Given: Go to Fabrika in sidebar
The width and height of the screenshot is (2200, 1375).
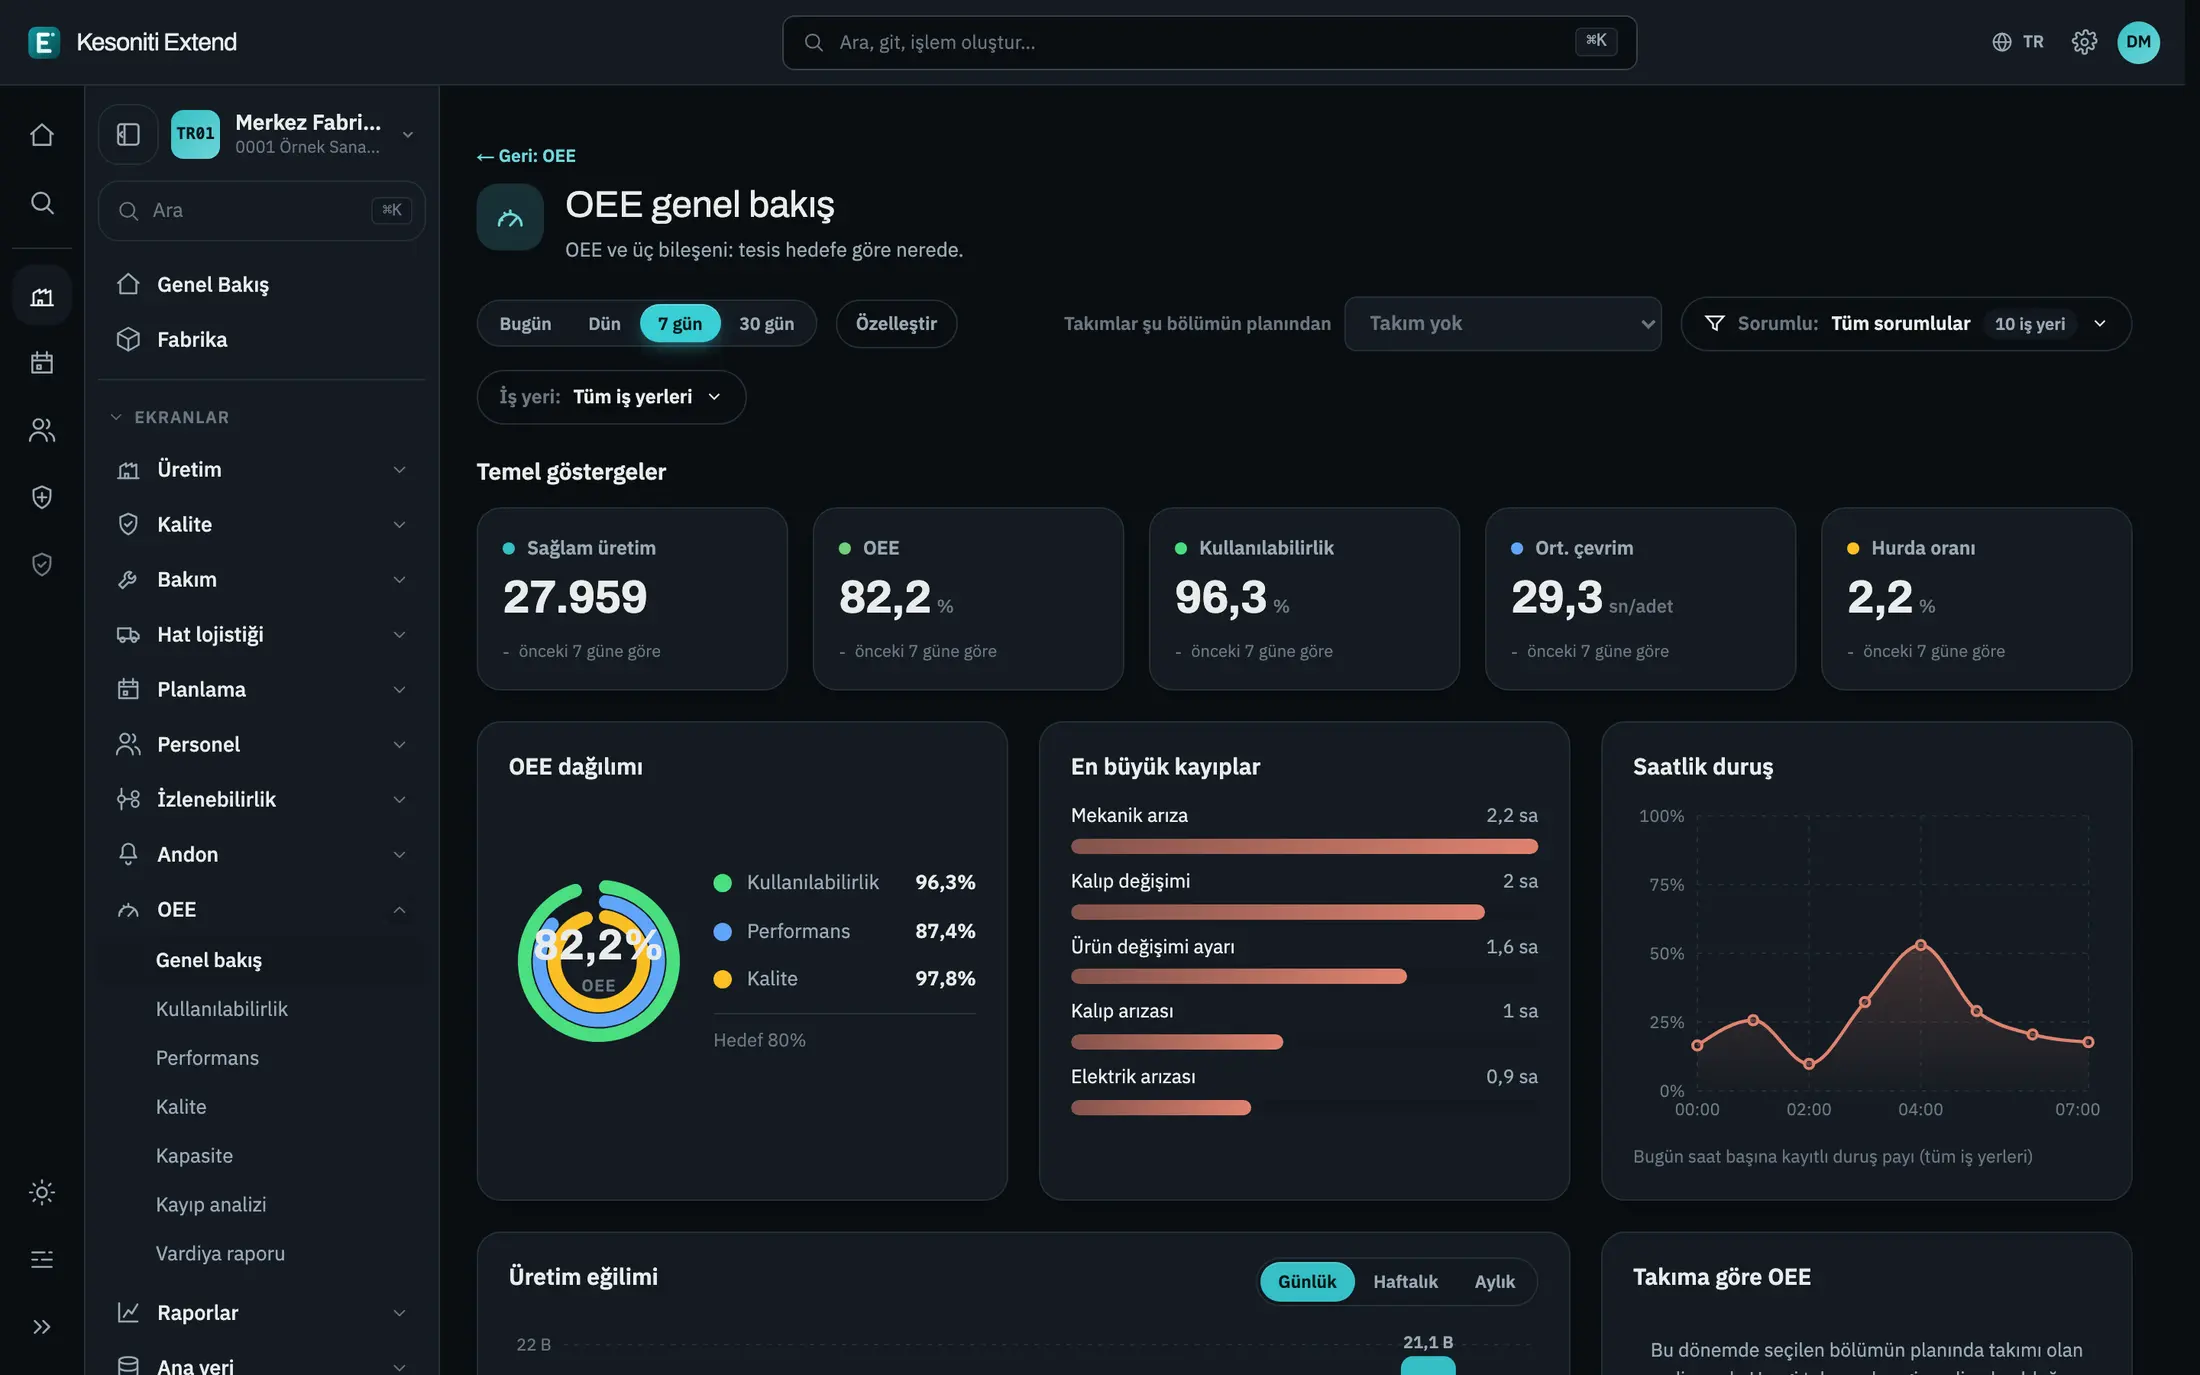Looking at the screenshot, I should click(262, 340).
